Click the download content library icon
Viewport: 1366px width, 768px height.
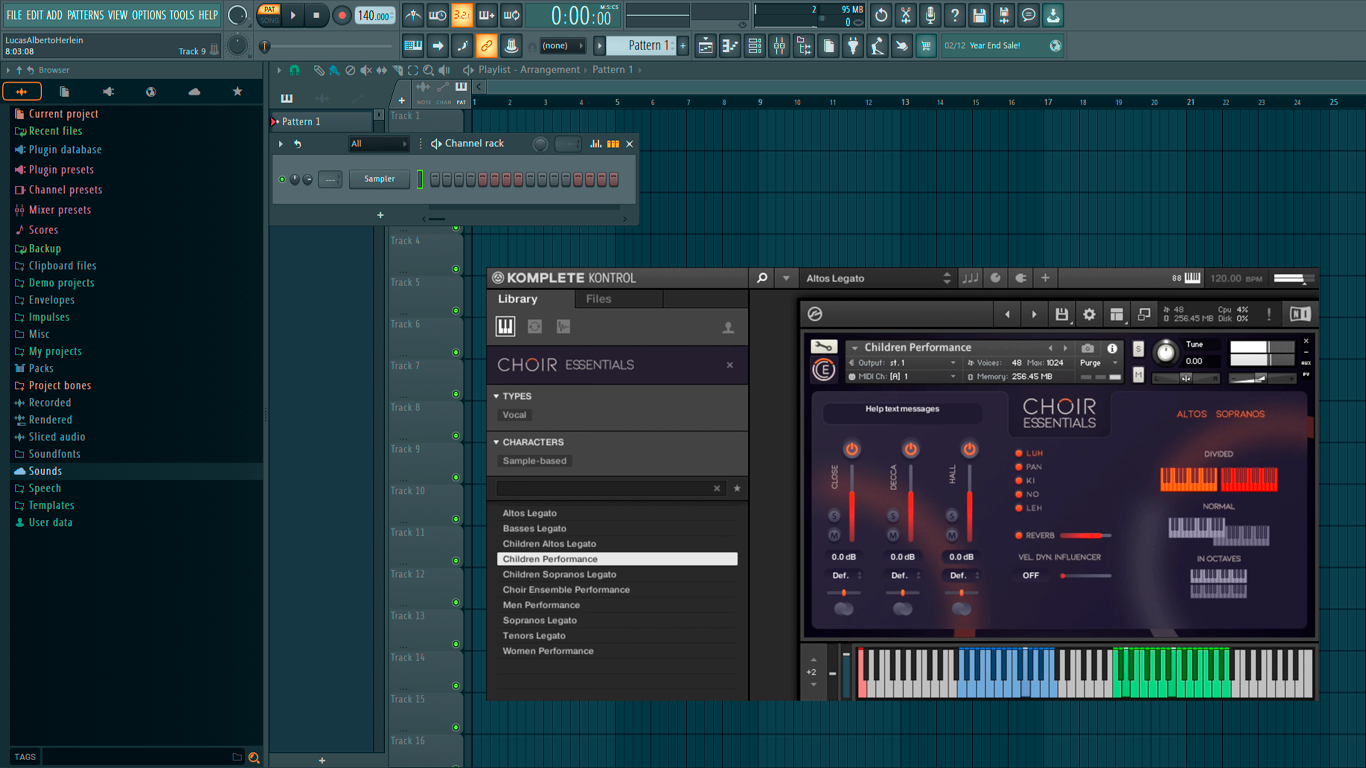(1053, 15)
